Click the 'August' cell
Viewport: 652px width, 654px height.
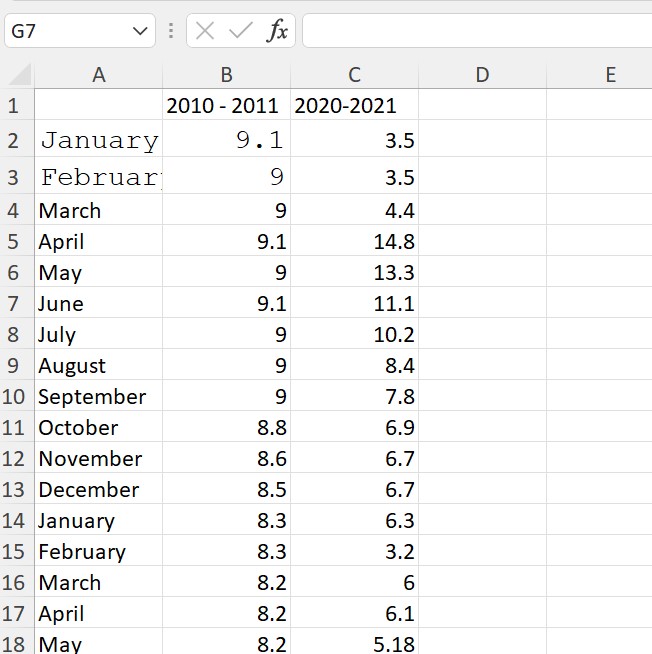click(98, 365)
